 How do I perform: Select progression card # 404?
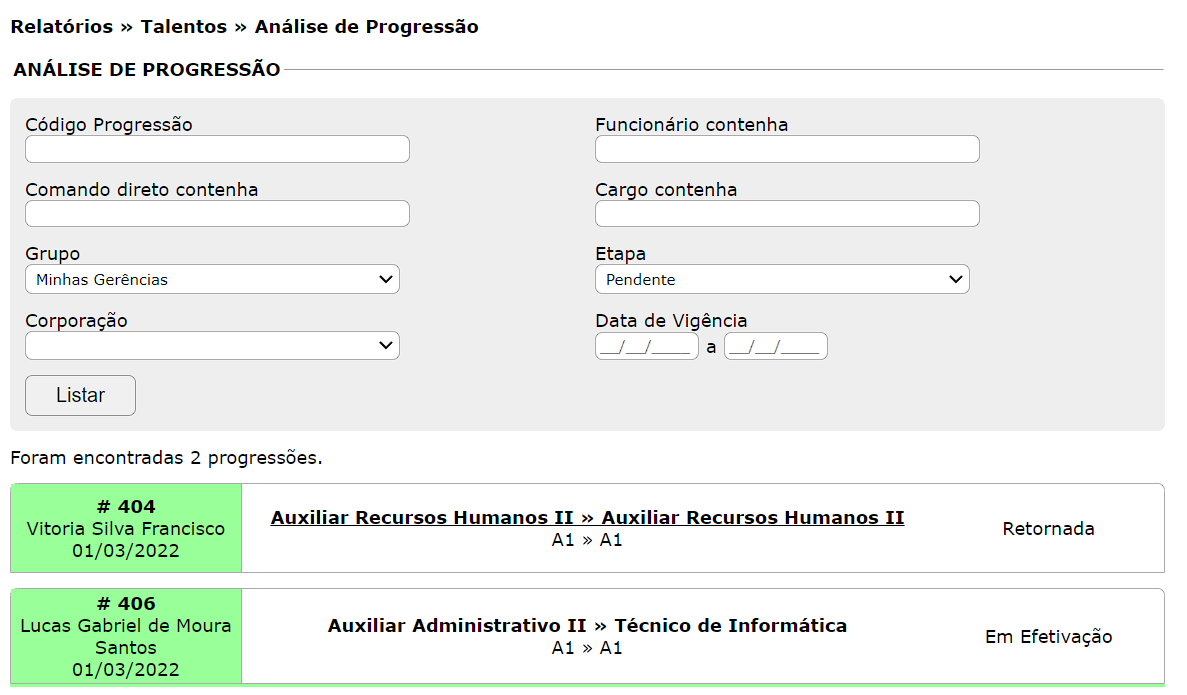(x=126, y=507)
